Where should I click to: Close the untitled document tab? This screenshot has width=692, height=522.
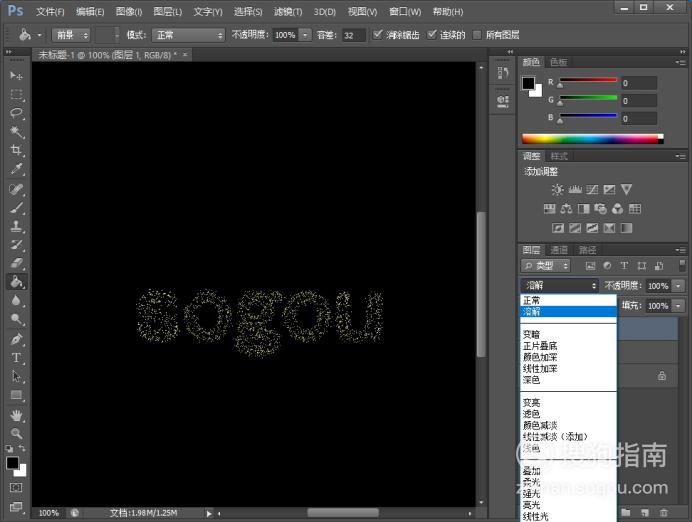(185, 55)
